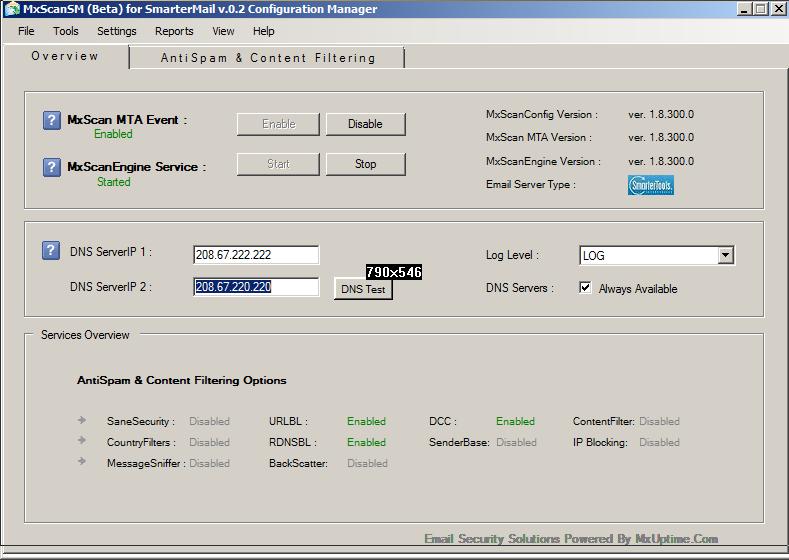Click the DNS ServerIP 2 input field
This screenshot has width=789, height=560.
(256, 287)
